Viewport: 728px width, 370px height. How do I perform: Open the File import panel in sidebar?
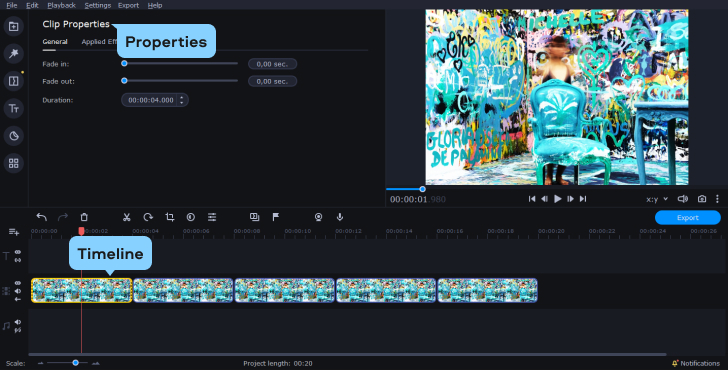[13, 26]
